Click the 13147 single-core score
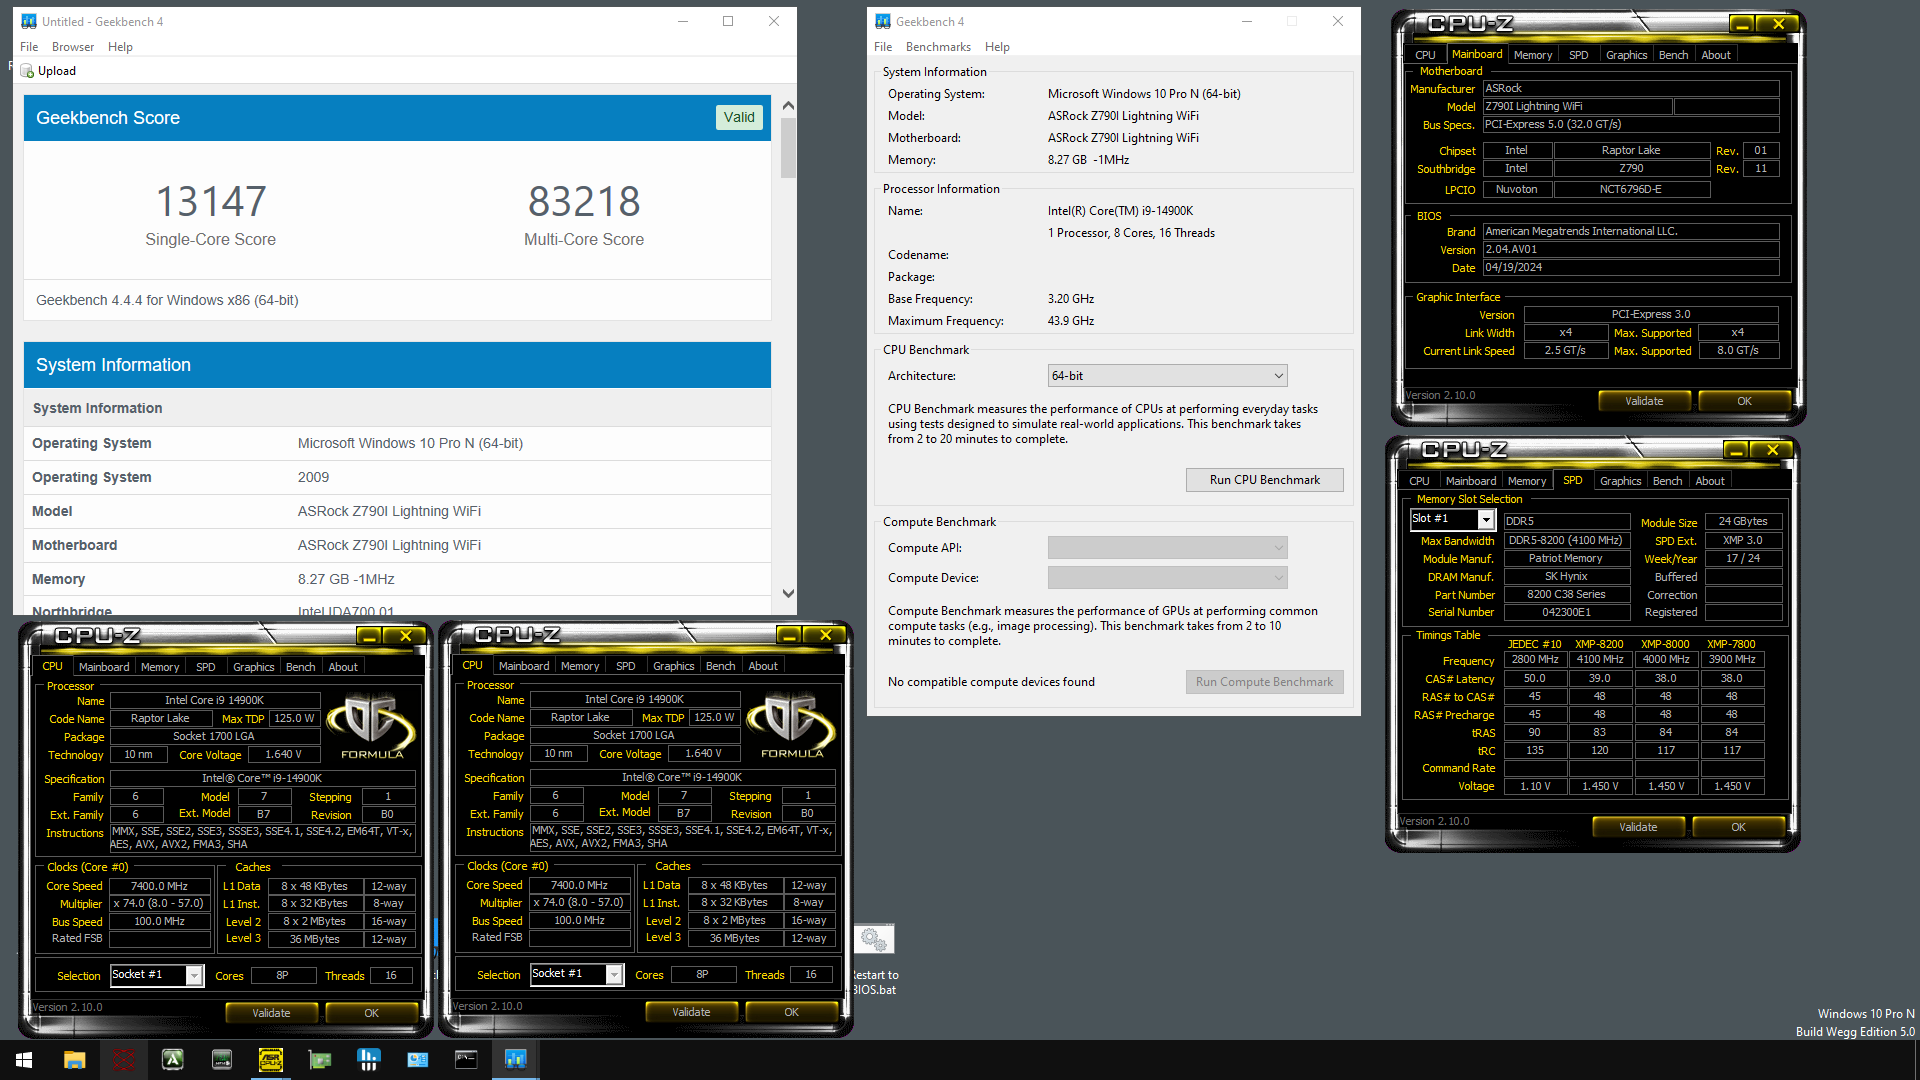1920x1080 pixels. click(x=211, y=201)
